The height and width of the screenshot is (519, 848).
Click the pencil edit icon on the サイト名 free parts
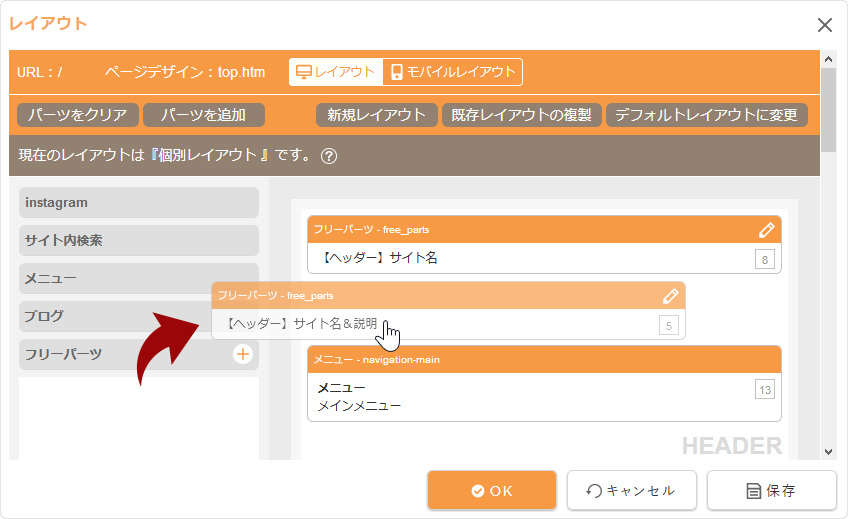pyautogui.click(x=767, y=230)
